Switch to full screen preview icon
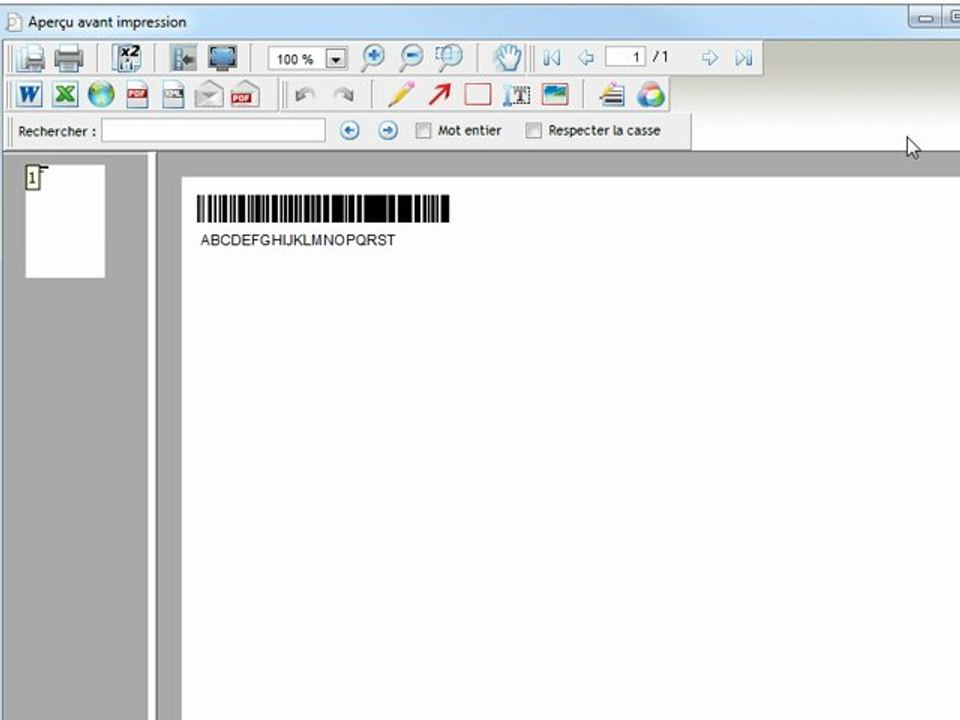This screenshot has width=960, height=720. (222, 58)
